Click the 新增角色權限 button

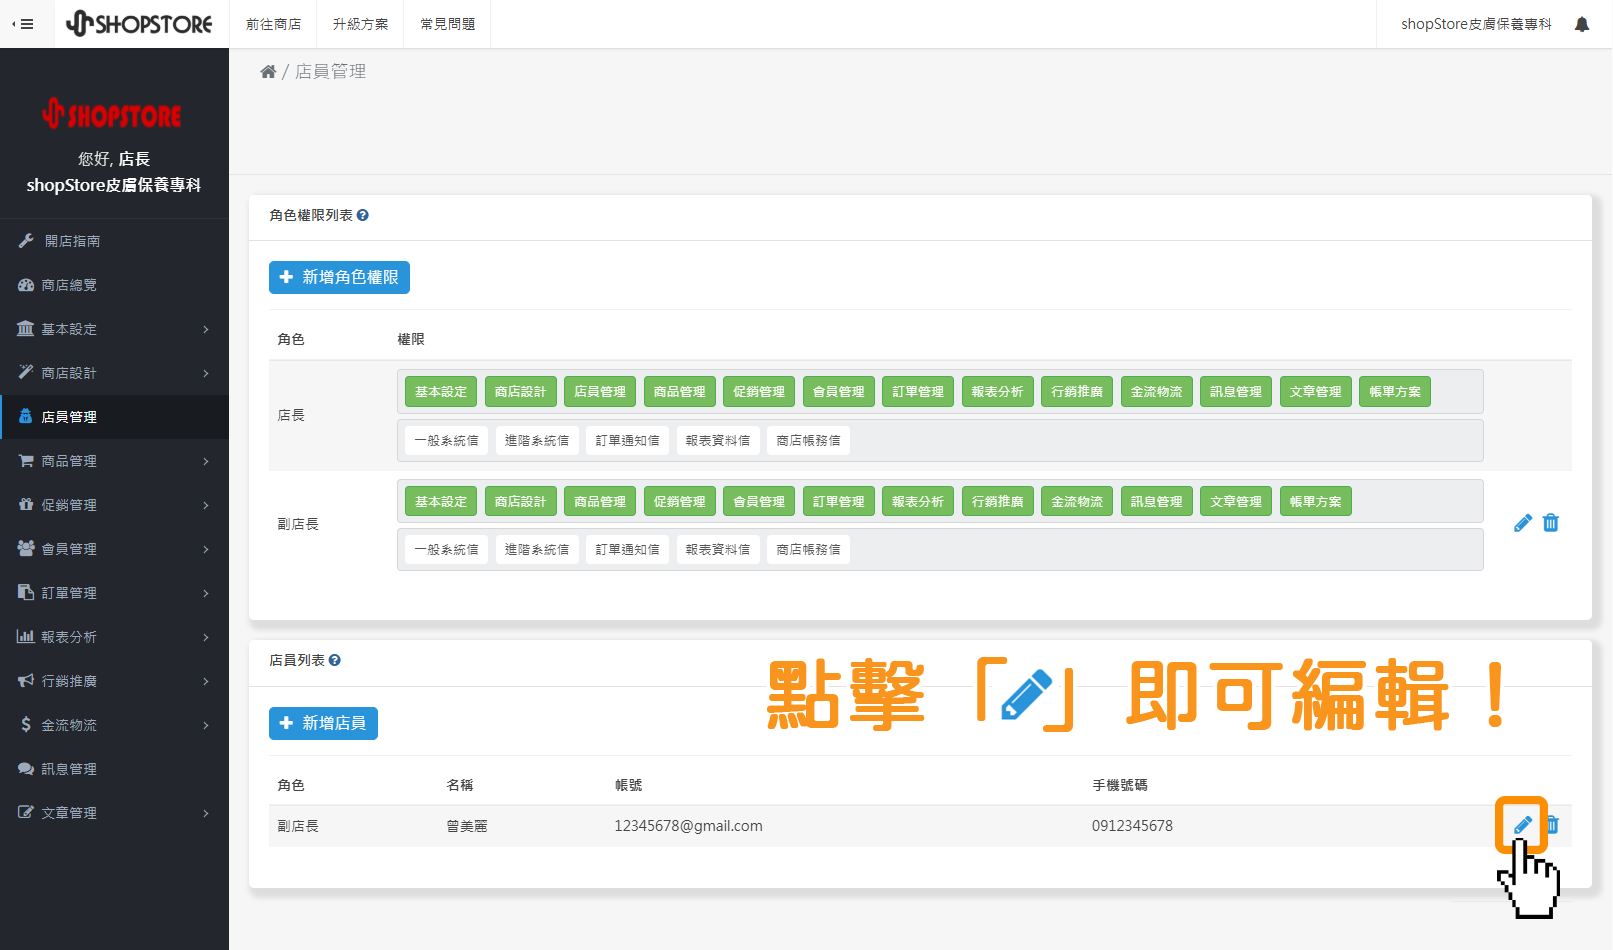click(339, 277)
